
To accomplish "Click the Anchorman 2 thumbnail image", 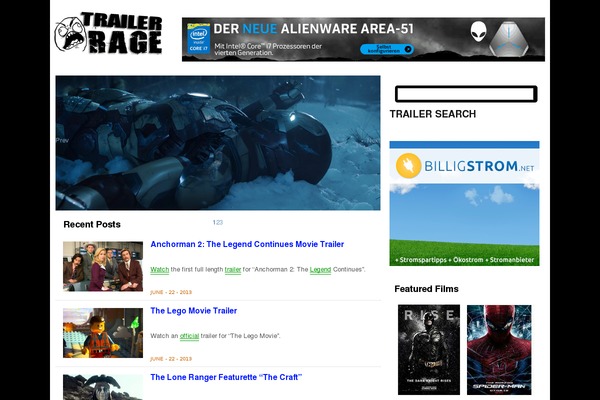I will 103,266.
